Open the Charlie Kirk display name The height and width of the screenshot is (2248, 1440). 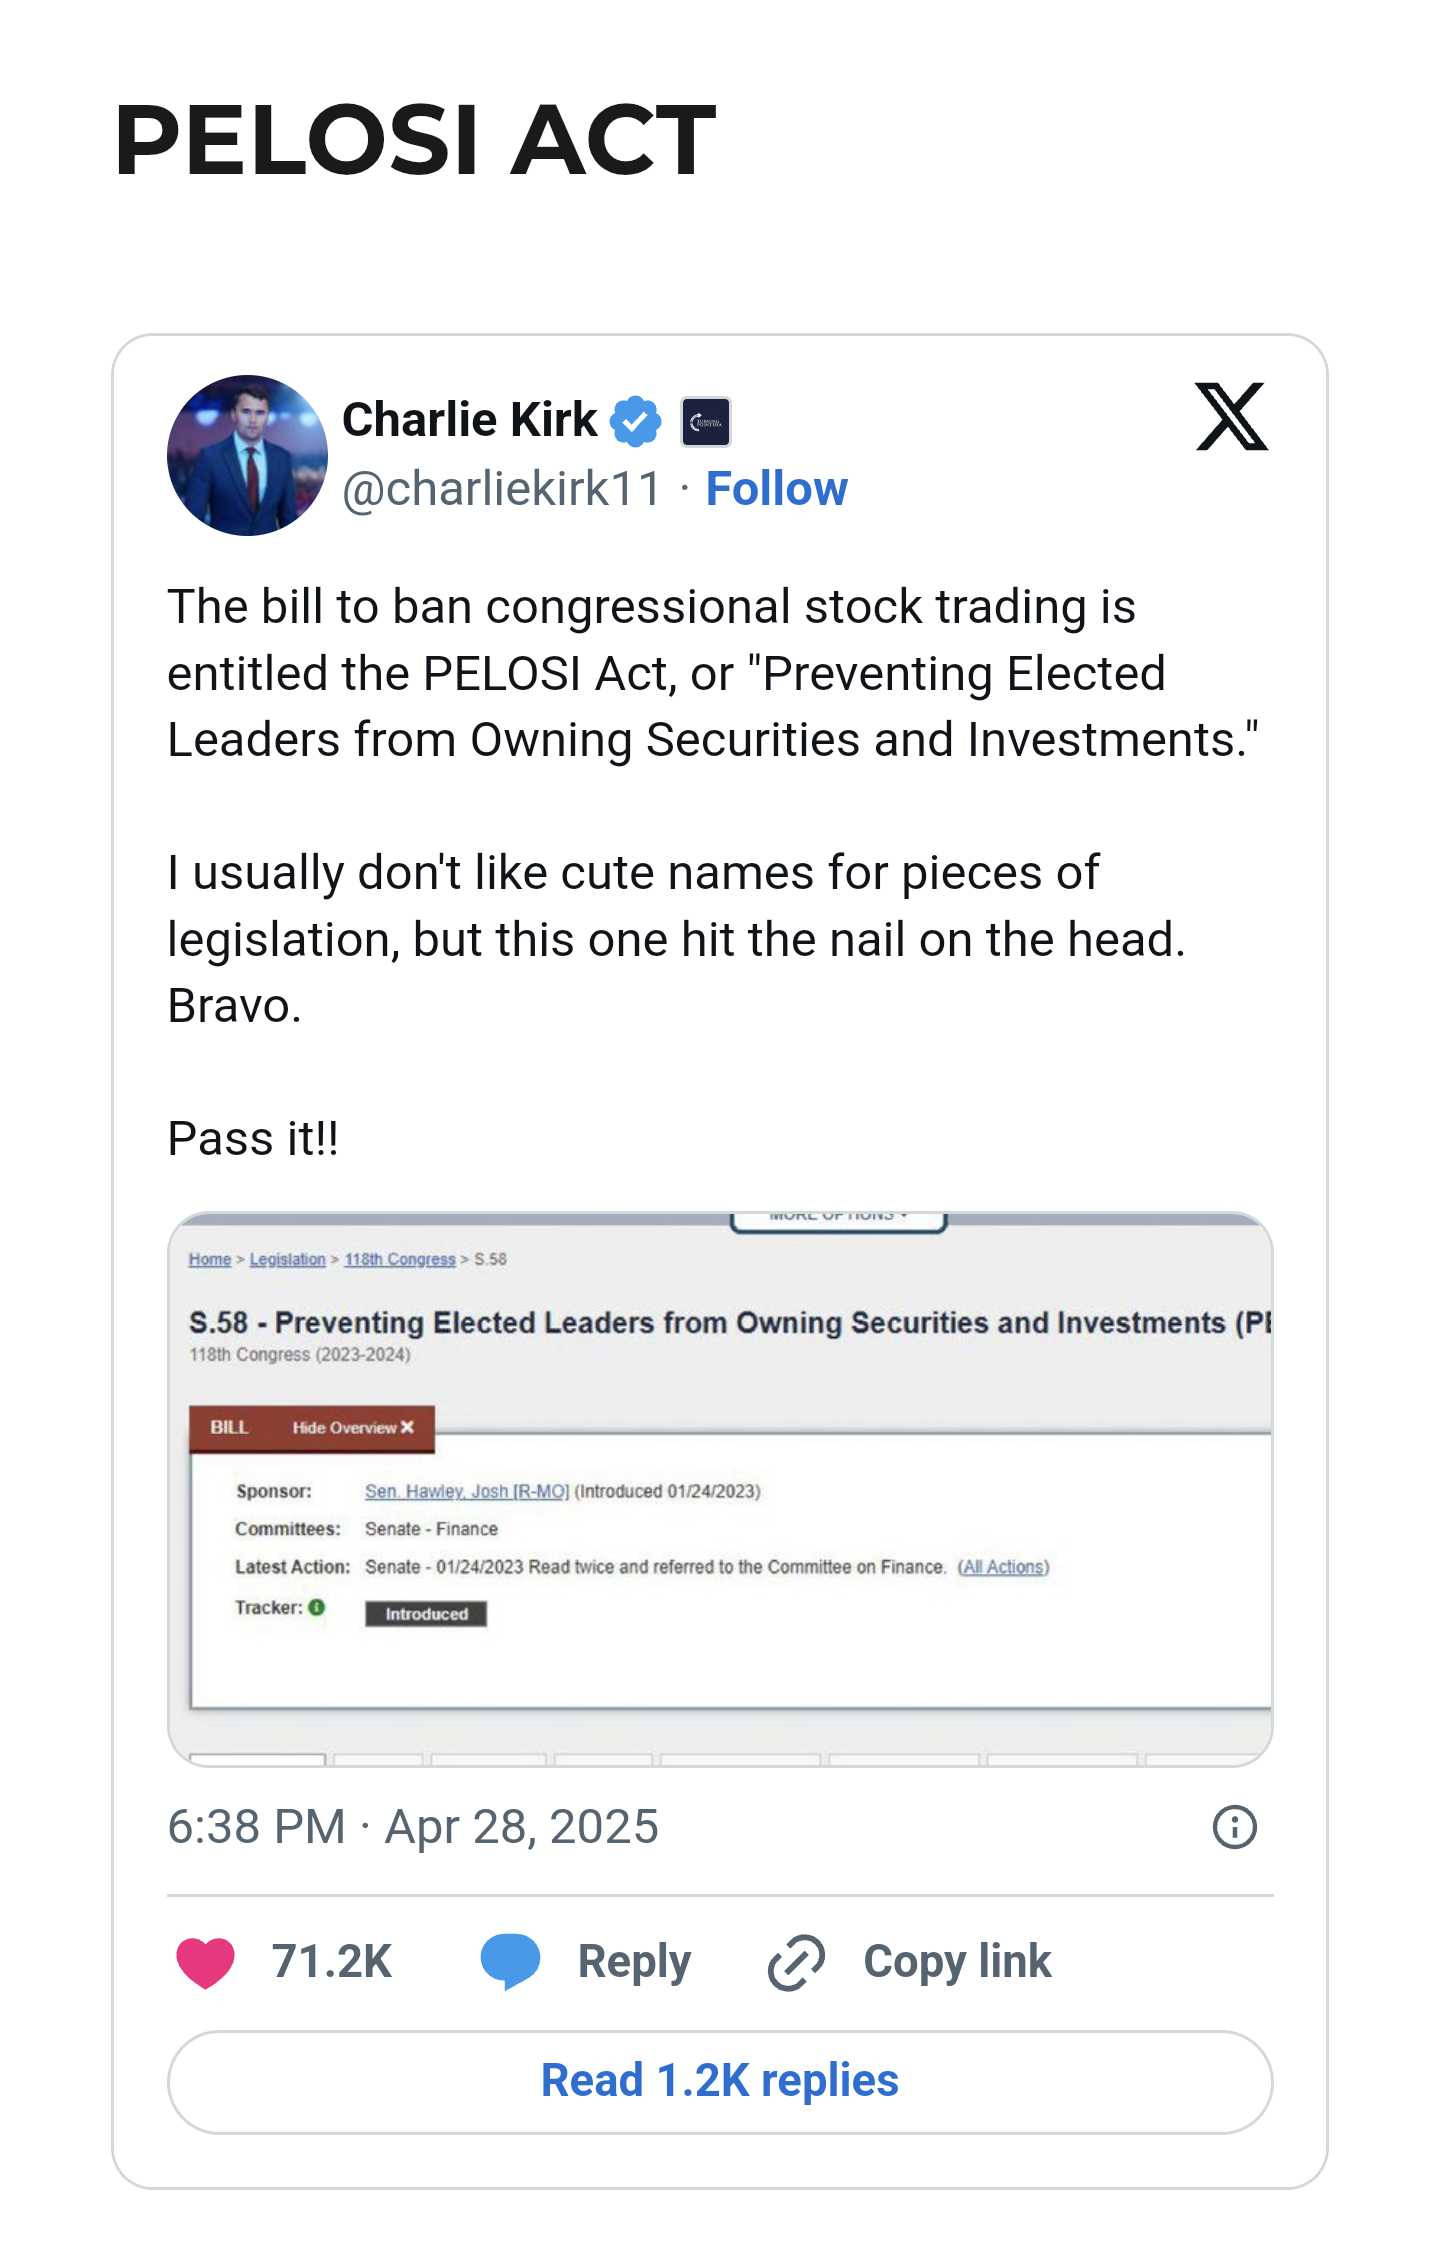point(469,420)
